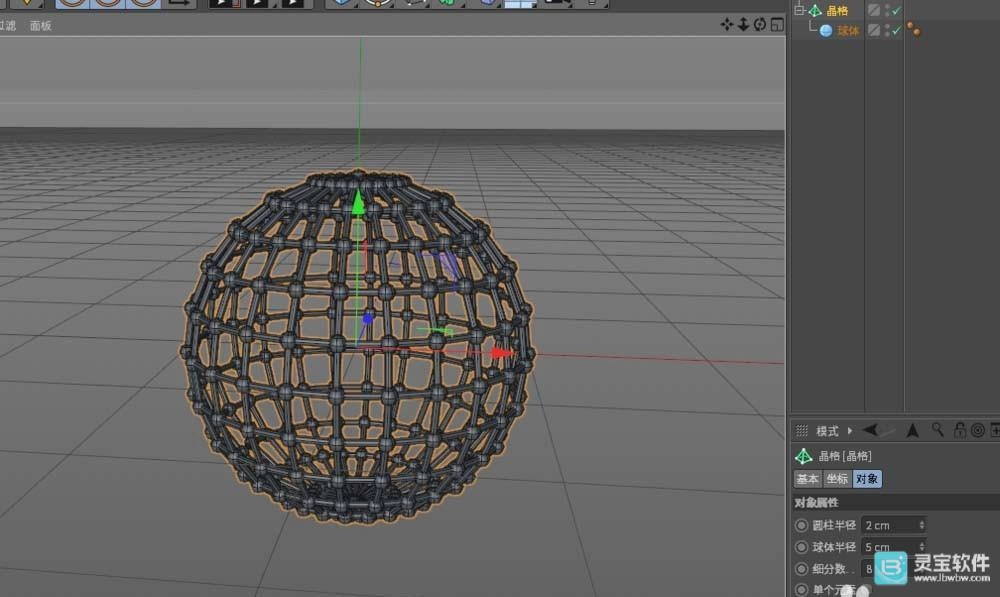Switch to the 基本 tab

coord(807,479)
